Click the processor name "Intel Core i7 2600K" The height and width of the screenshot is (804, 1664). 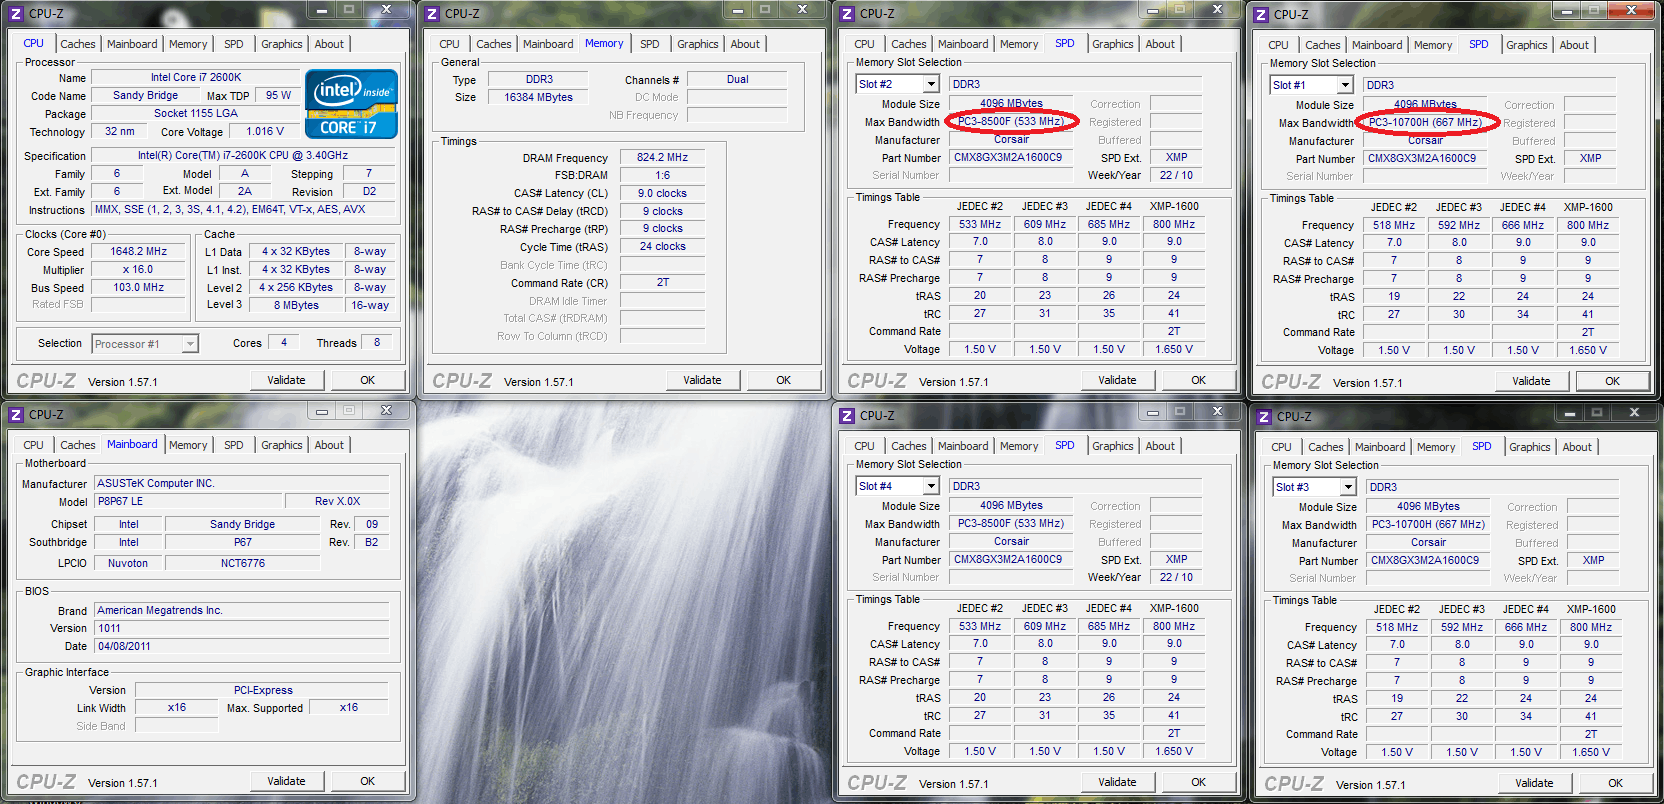(196, 77)
